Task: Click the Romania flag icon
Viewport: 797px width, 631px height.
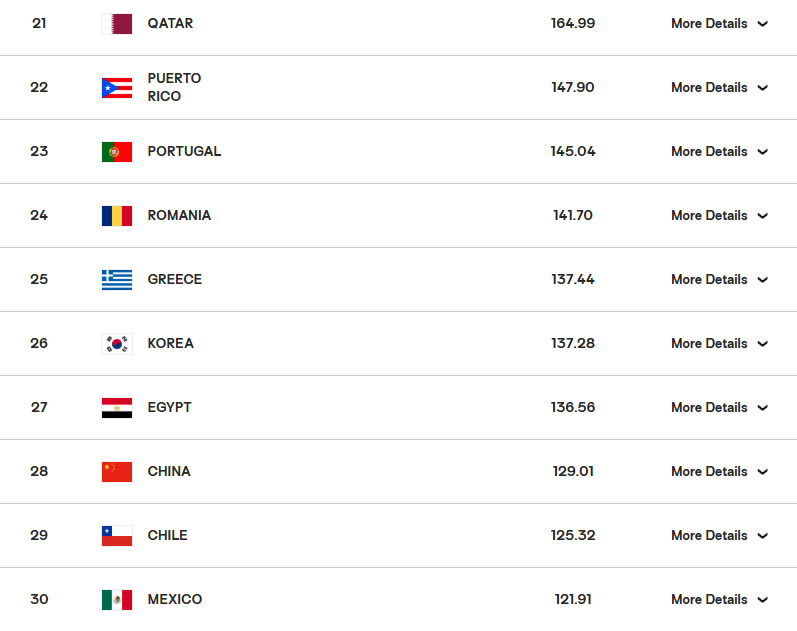Action: click(117, 216)
